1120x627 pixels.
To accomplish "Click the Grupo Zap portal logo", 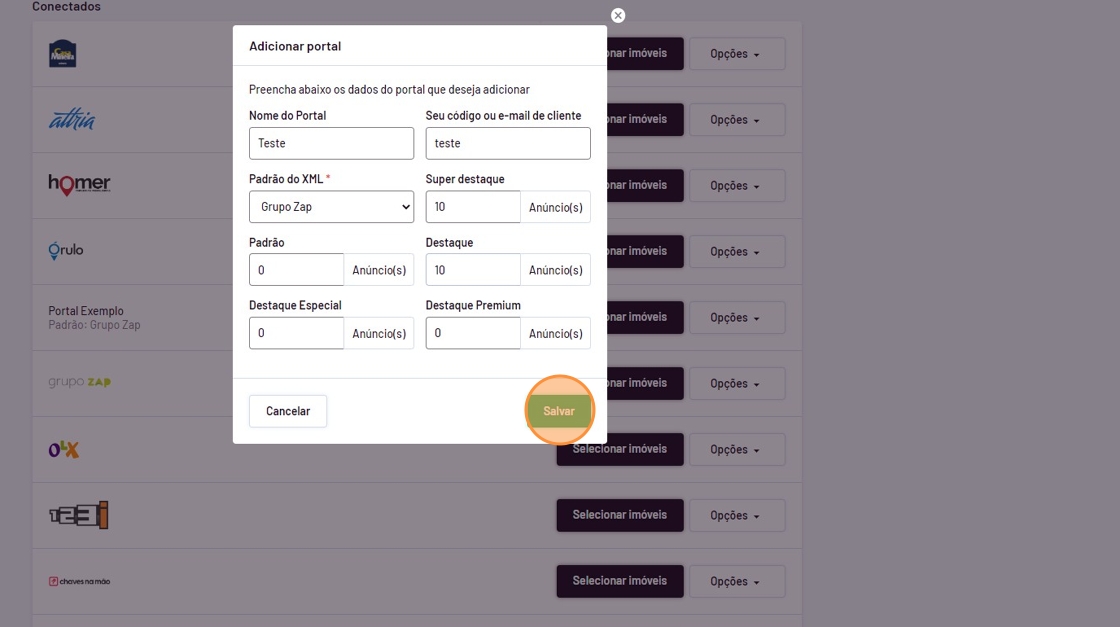I will (x=79, y=383).
